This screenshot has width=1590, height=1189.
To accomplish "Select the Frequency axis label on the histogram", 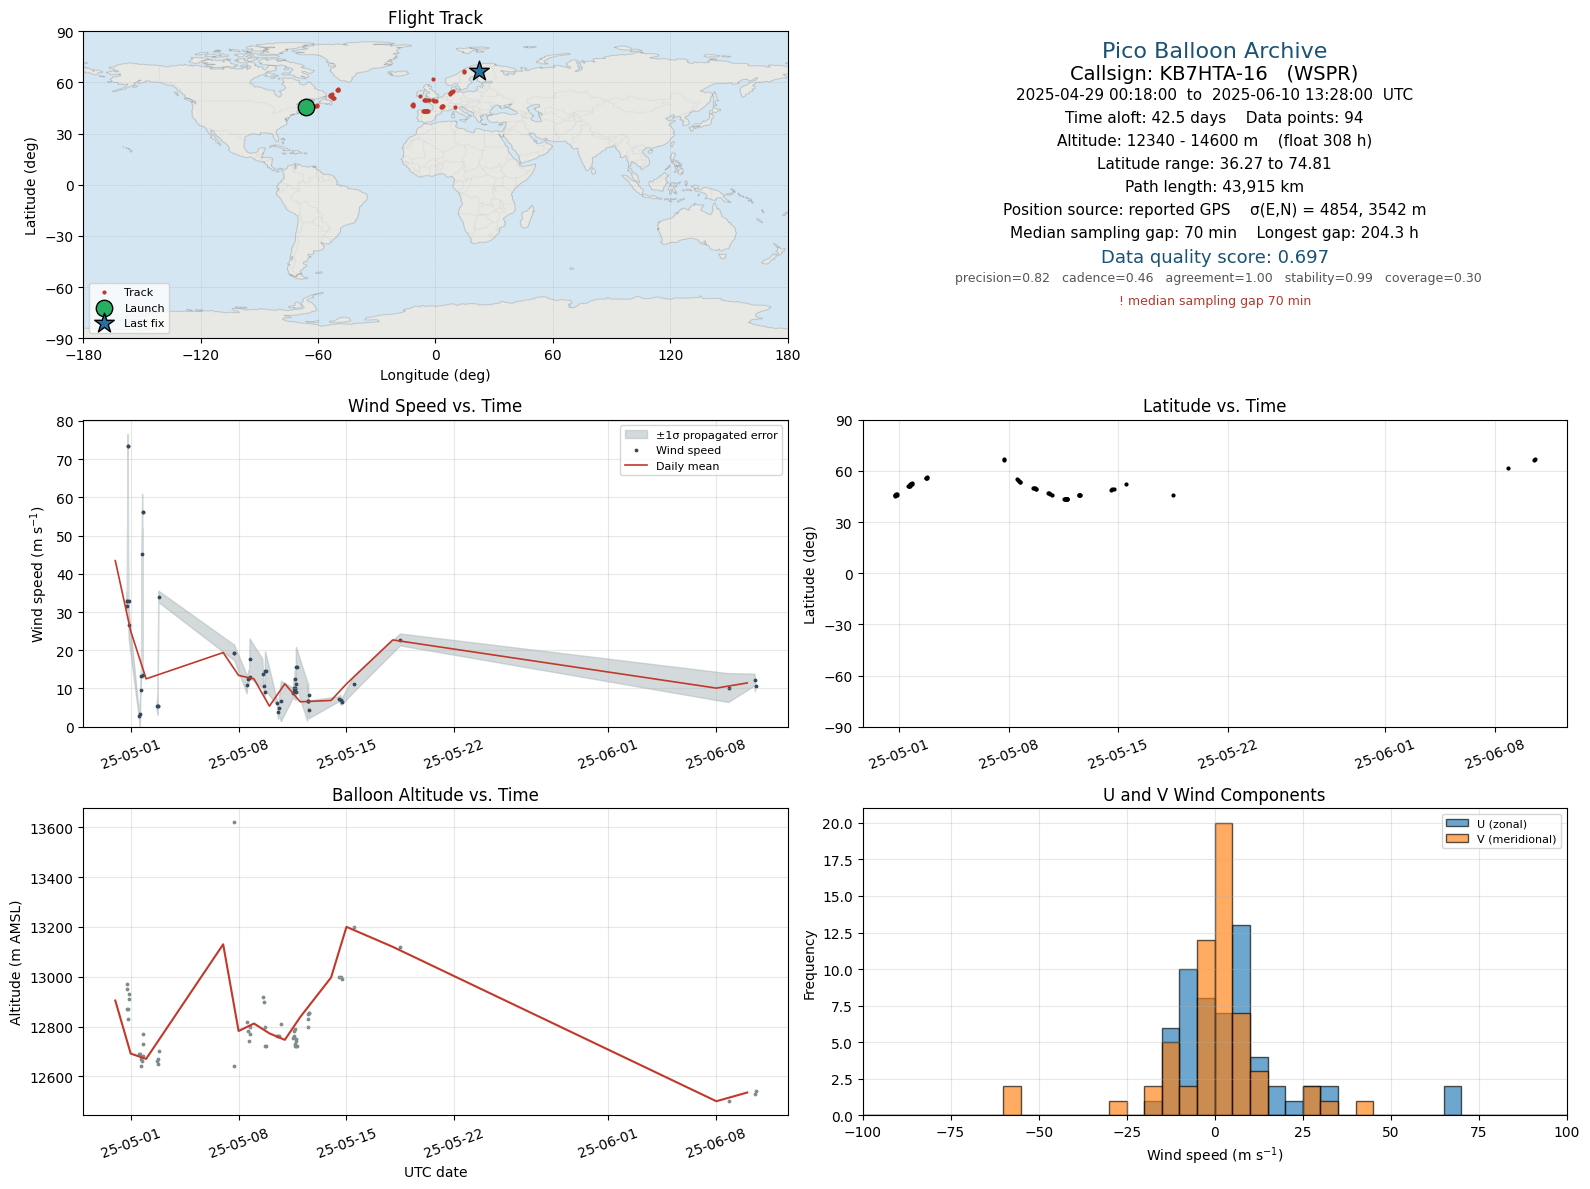I will [x=810, y=965].
